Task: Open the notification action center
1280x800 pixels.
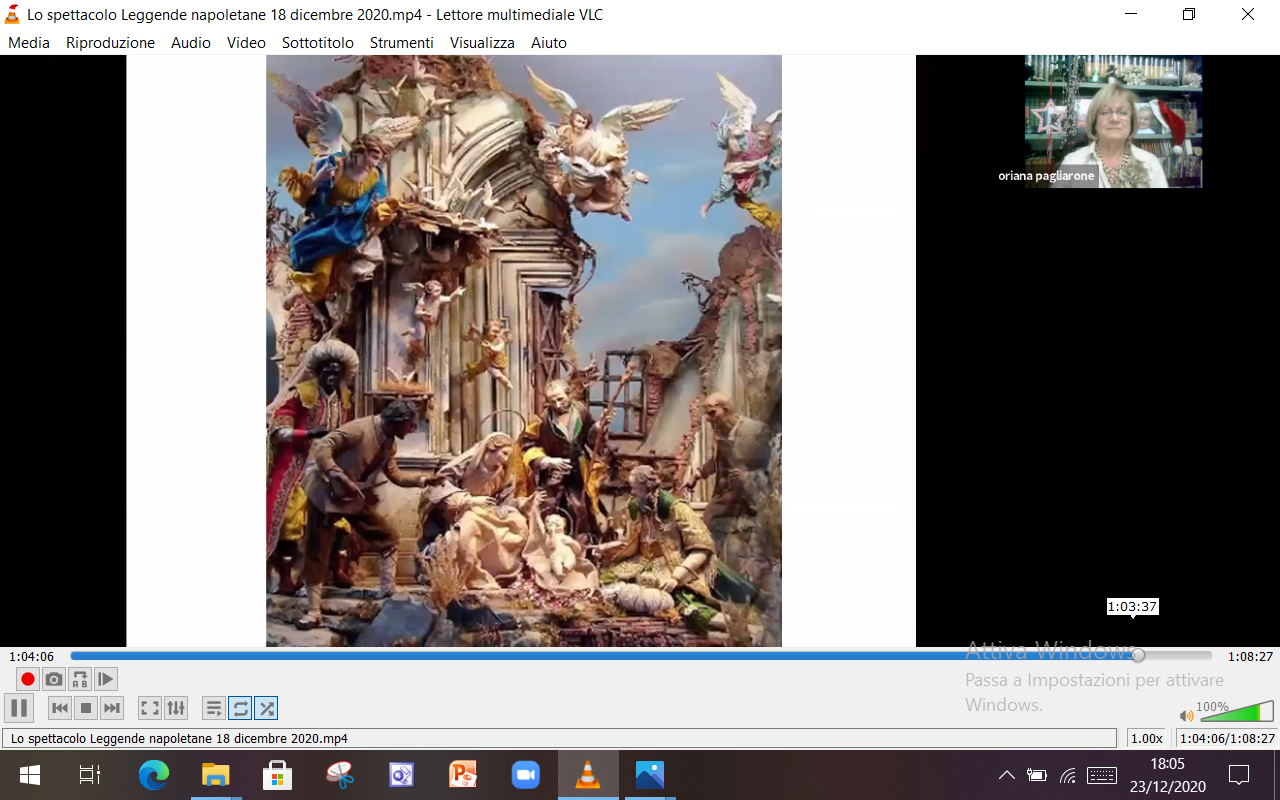Action: click(1240, 775)
